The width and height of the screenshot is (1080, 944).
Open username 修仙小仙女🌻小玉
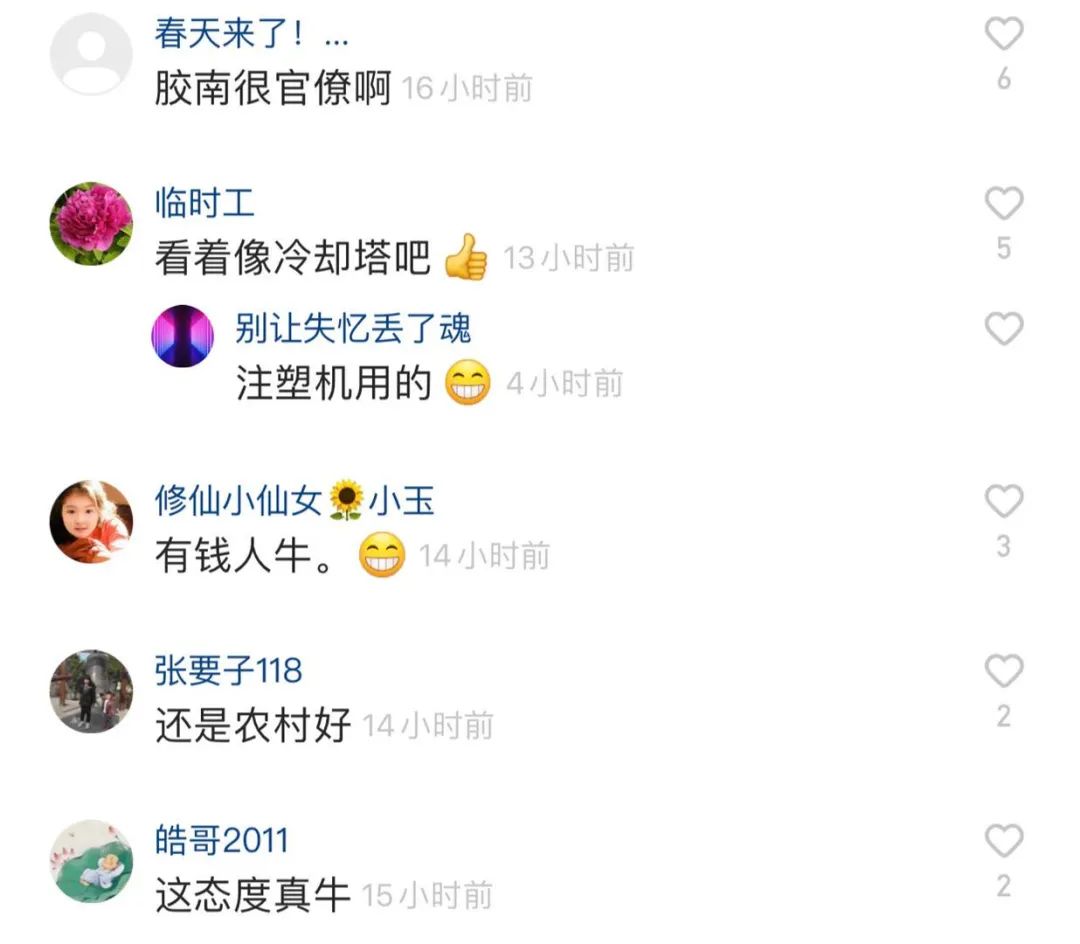294,500
